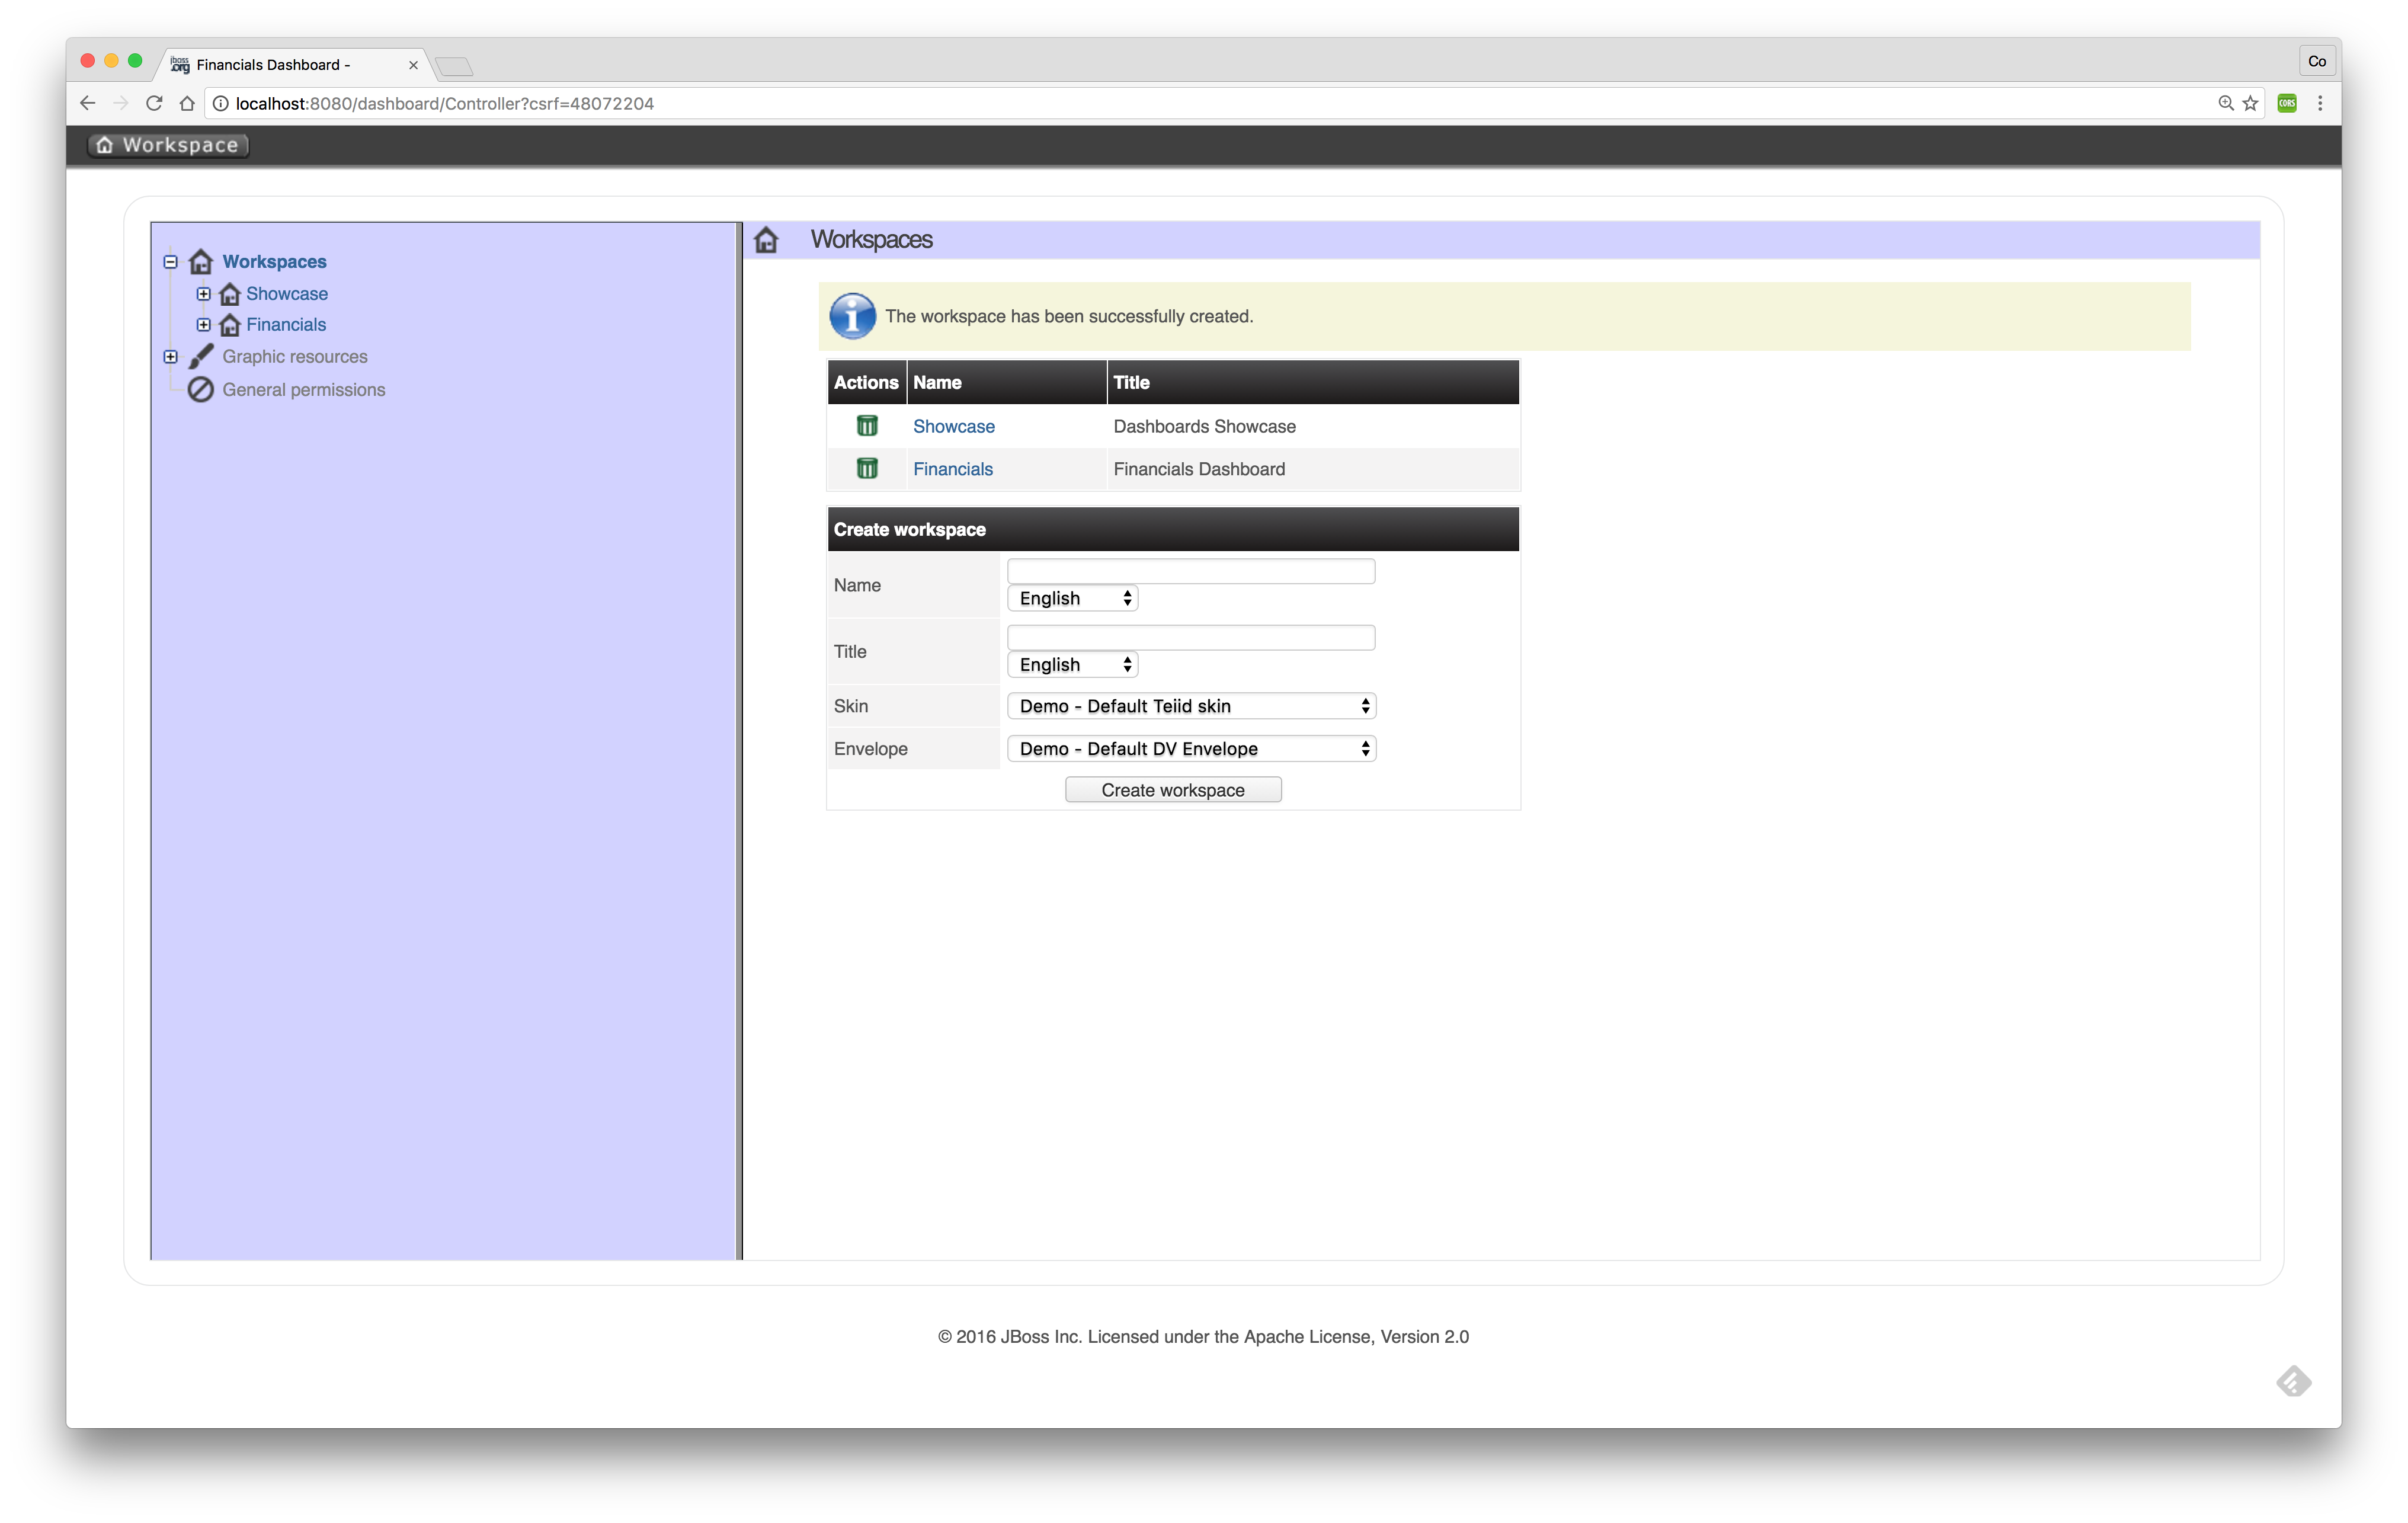Expand the Showcase tree node
The height and width of the screenshot is (1523, 2408).
(x=204, y=293)
